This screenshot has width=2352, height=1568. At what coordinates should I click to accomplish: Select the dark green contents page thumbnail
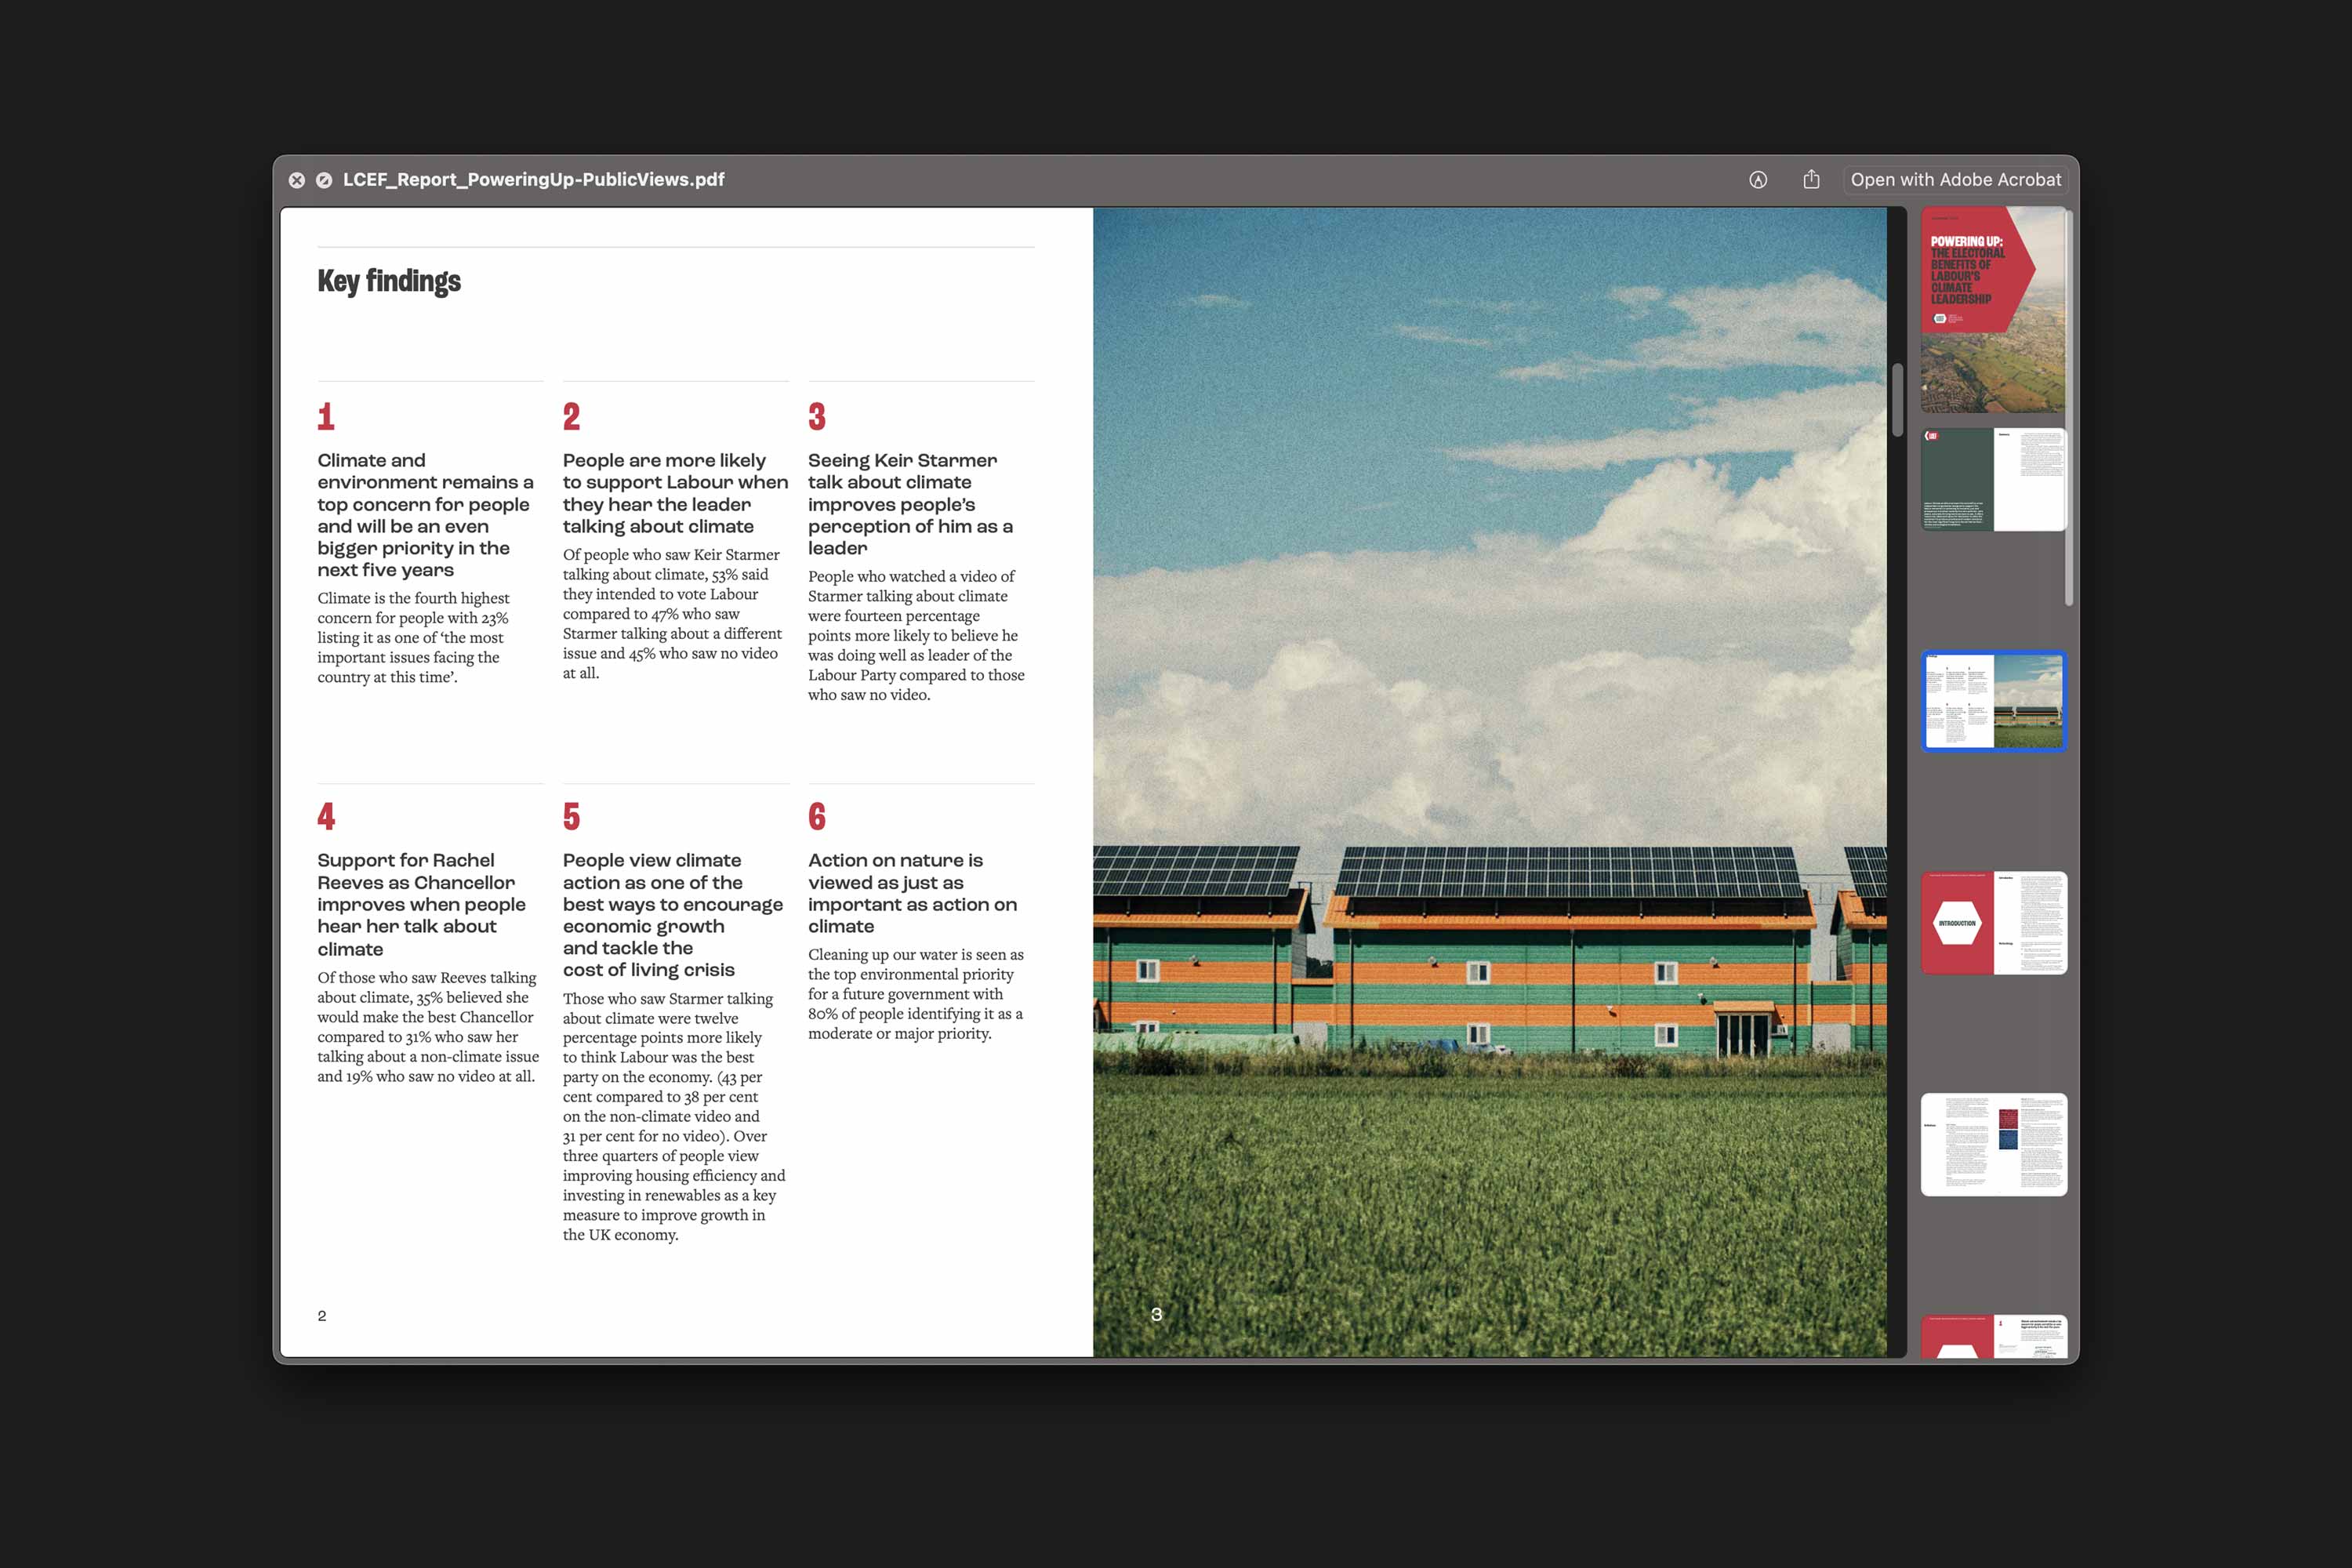[x=1993, y=480]
